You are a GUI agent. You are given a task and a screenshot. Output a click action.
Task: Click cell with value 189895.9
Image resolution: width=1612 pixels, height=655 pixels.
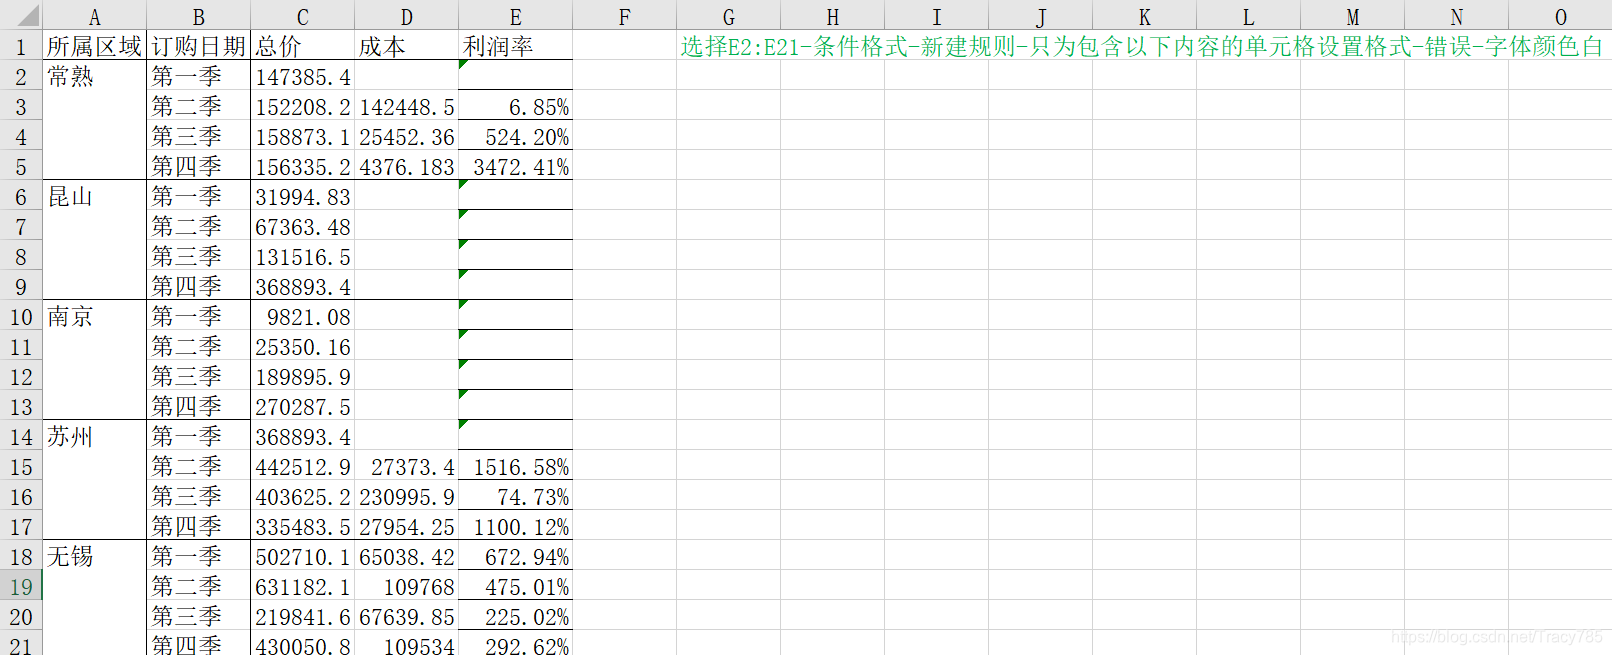(302, 376)
